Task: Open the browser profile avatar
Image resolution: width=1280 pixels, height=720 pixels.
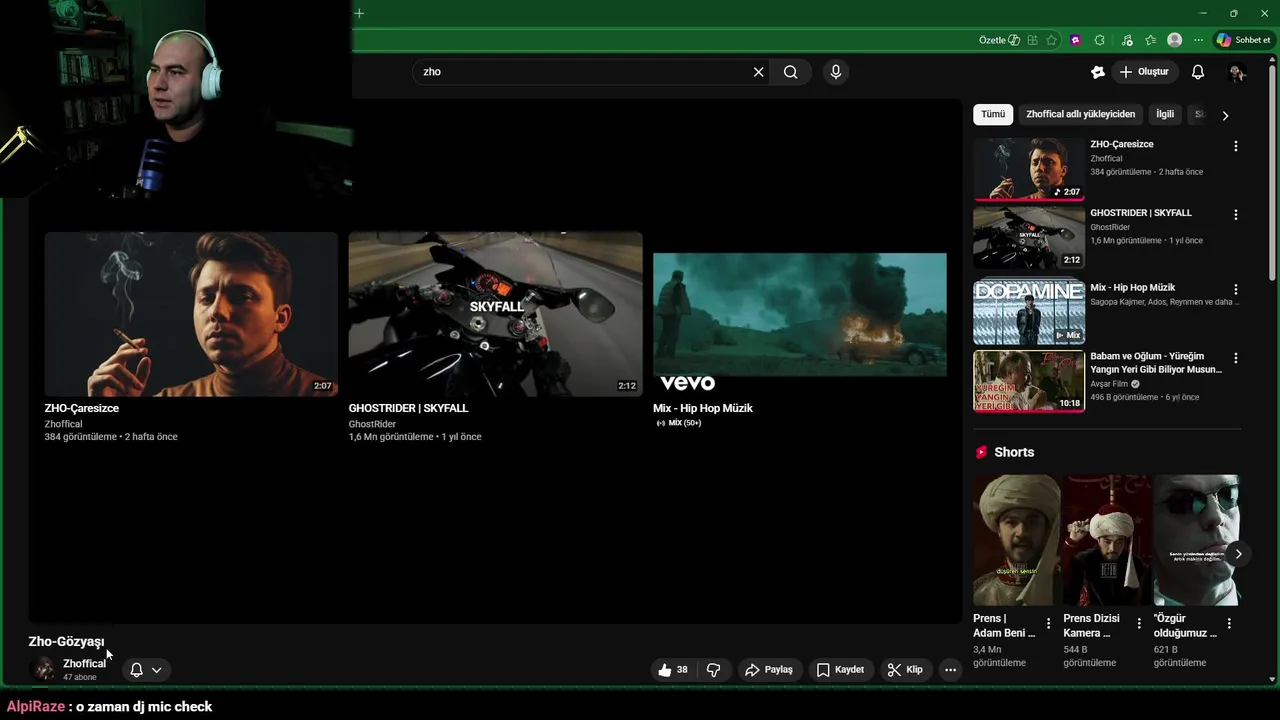Action: [x=1175, y=40]
